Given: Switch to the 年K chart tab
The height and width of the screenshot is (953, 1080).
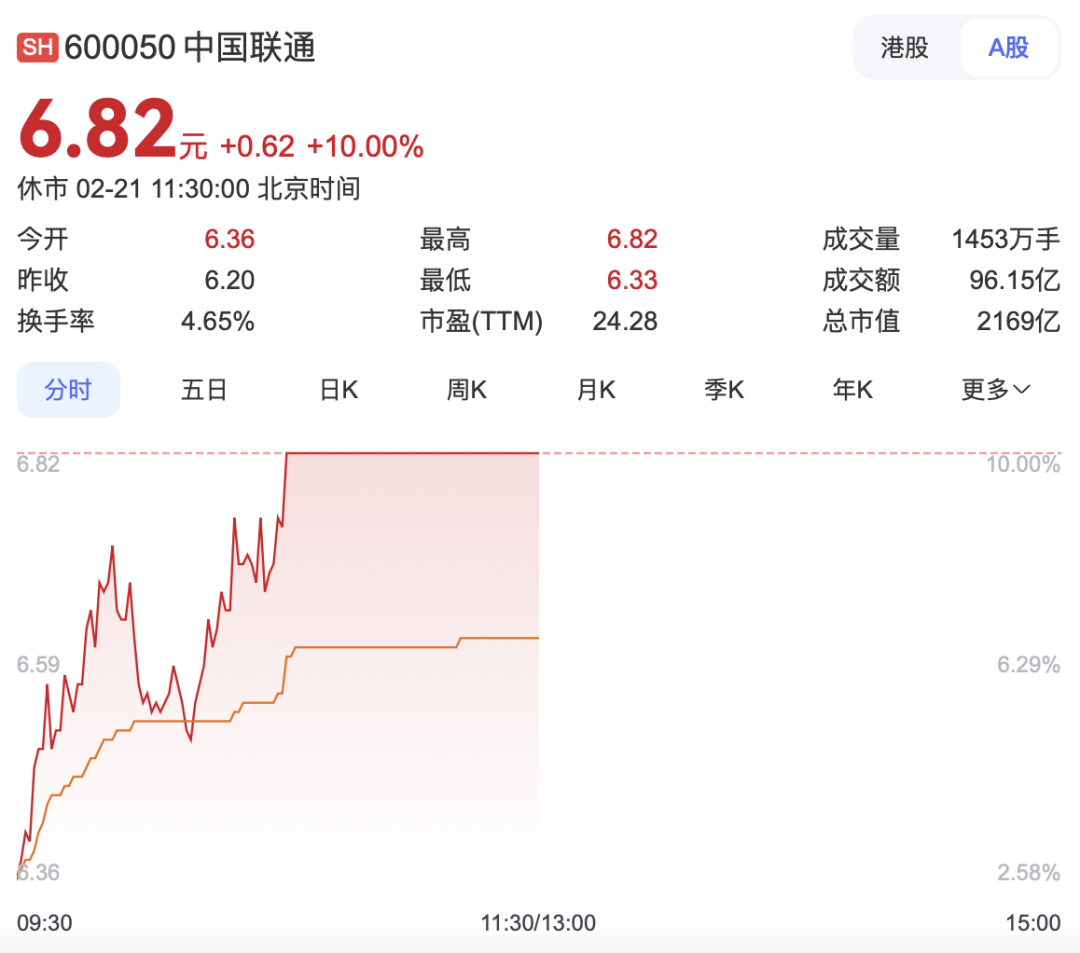Looking at the screenshot, I should click(853, 390).
